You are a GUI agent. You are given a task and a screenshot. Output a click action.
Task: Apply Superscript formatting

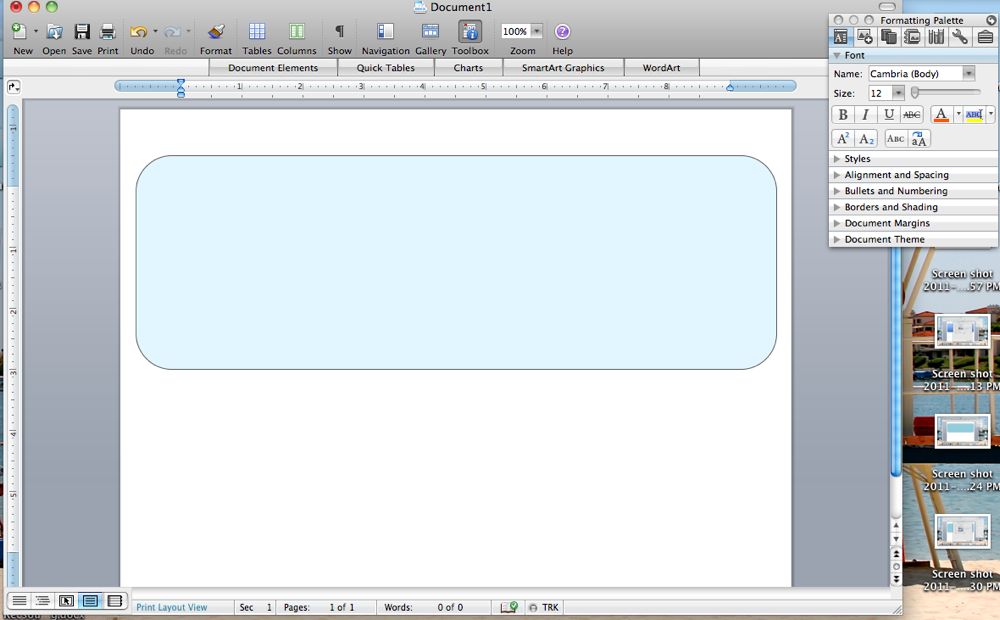[x=843, y=138]
